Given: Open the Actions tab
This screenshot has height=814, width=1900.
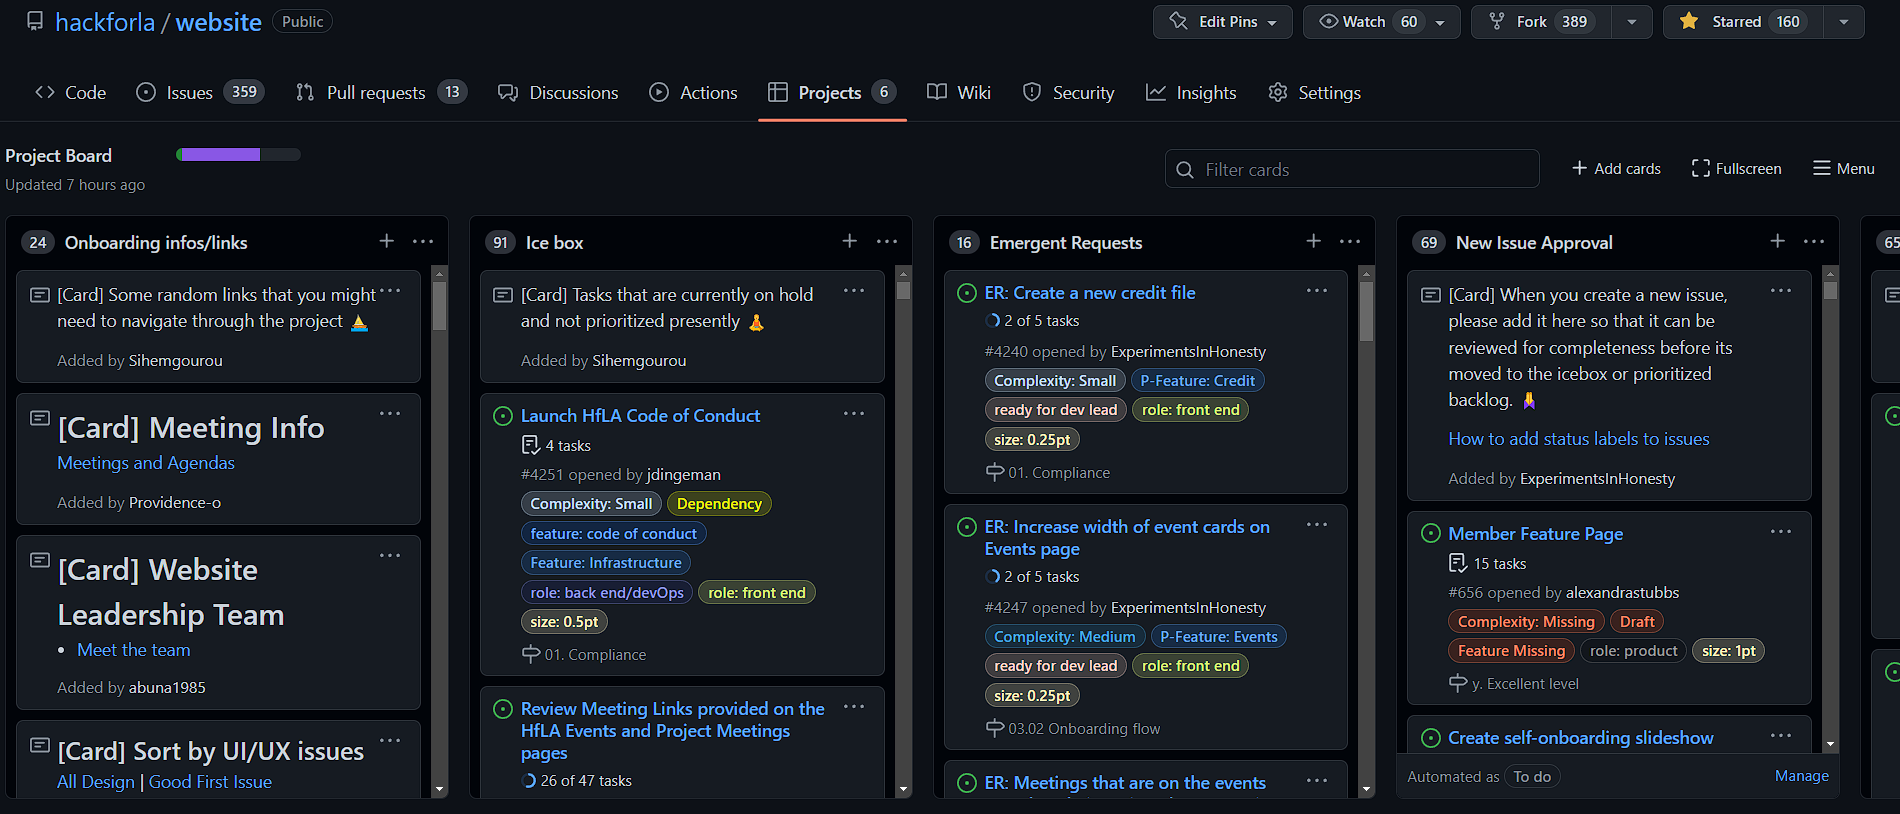Looking at the screenshot, I should tap(693, 92).
